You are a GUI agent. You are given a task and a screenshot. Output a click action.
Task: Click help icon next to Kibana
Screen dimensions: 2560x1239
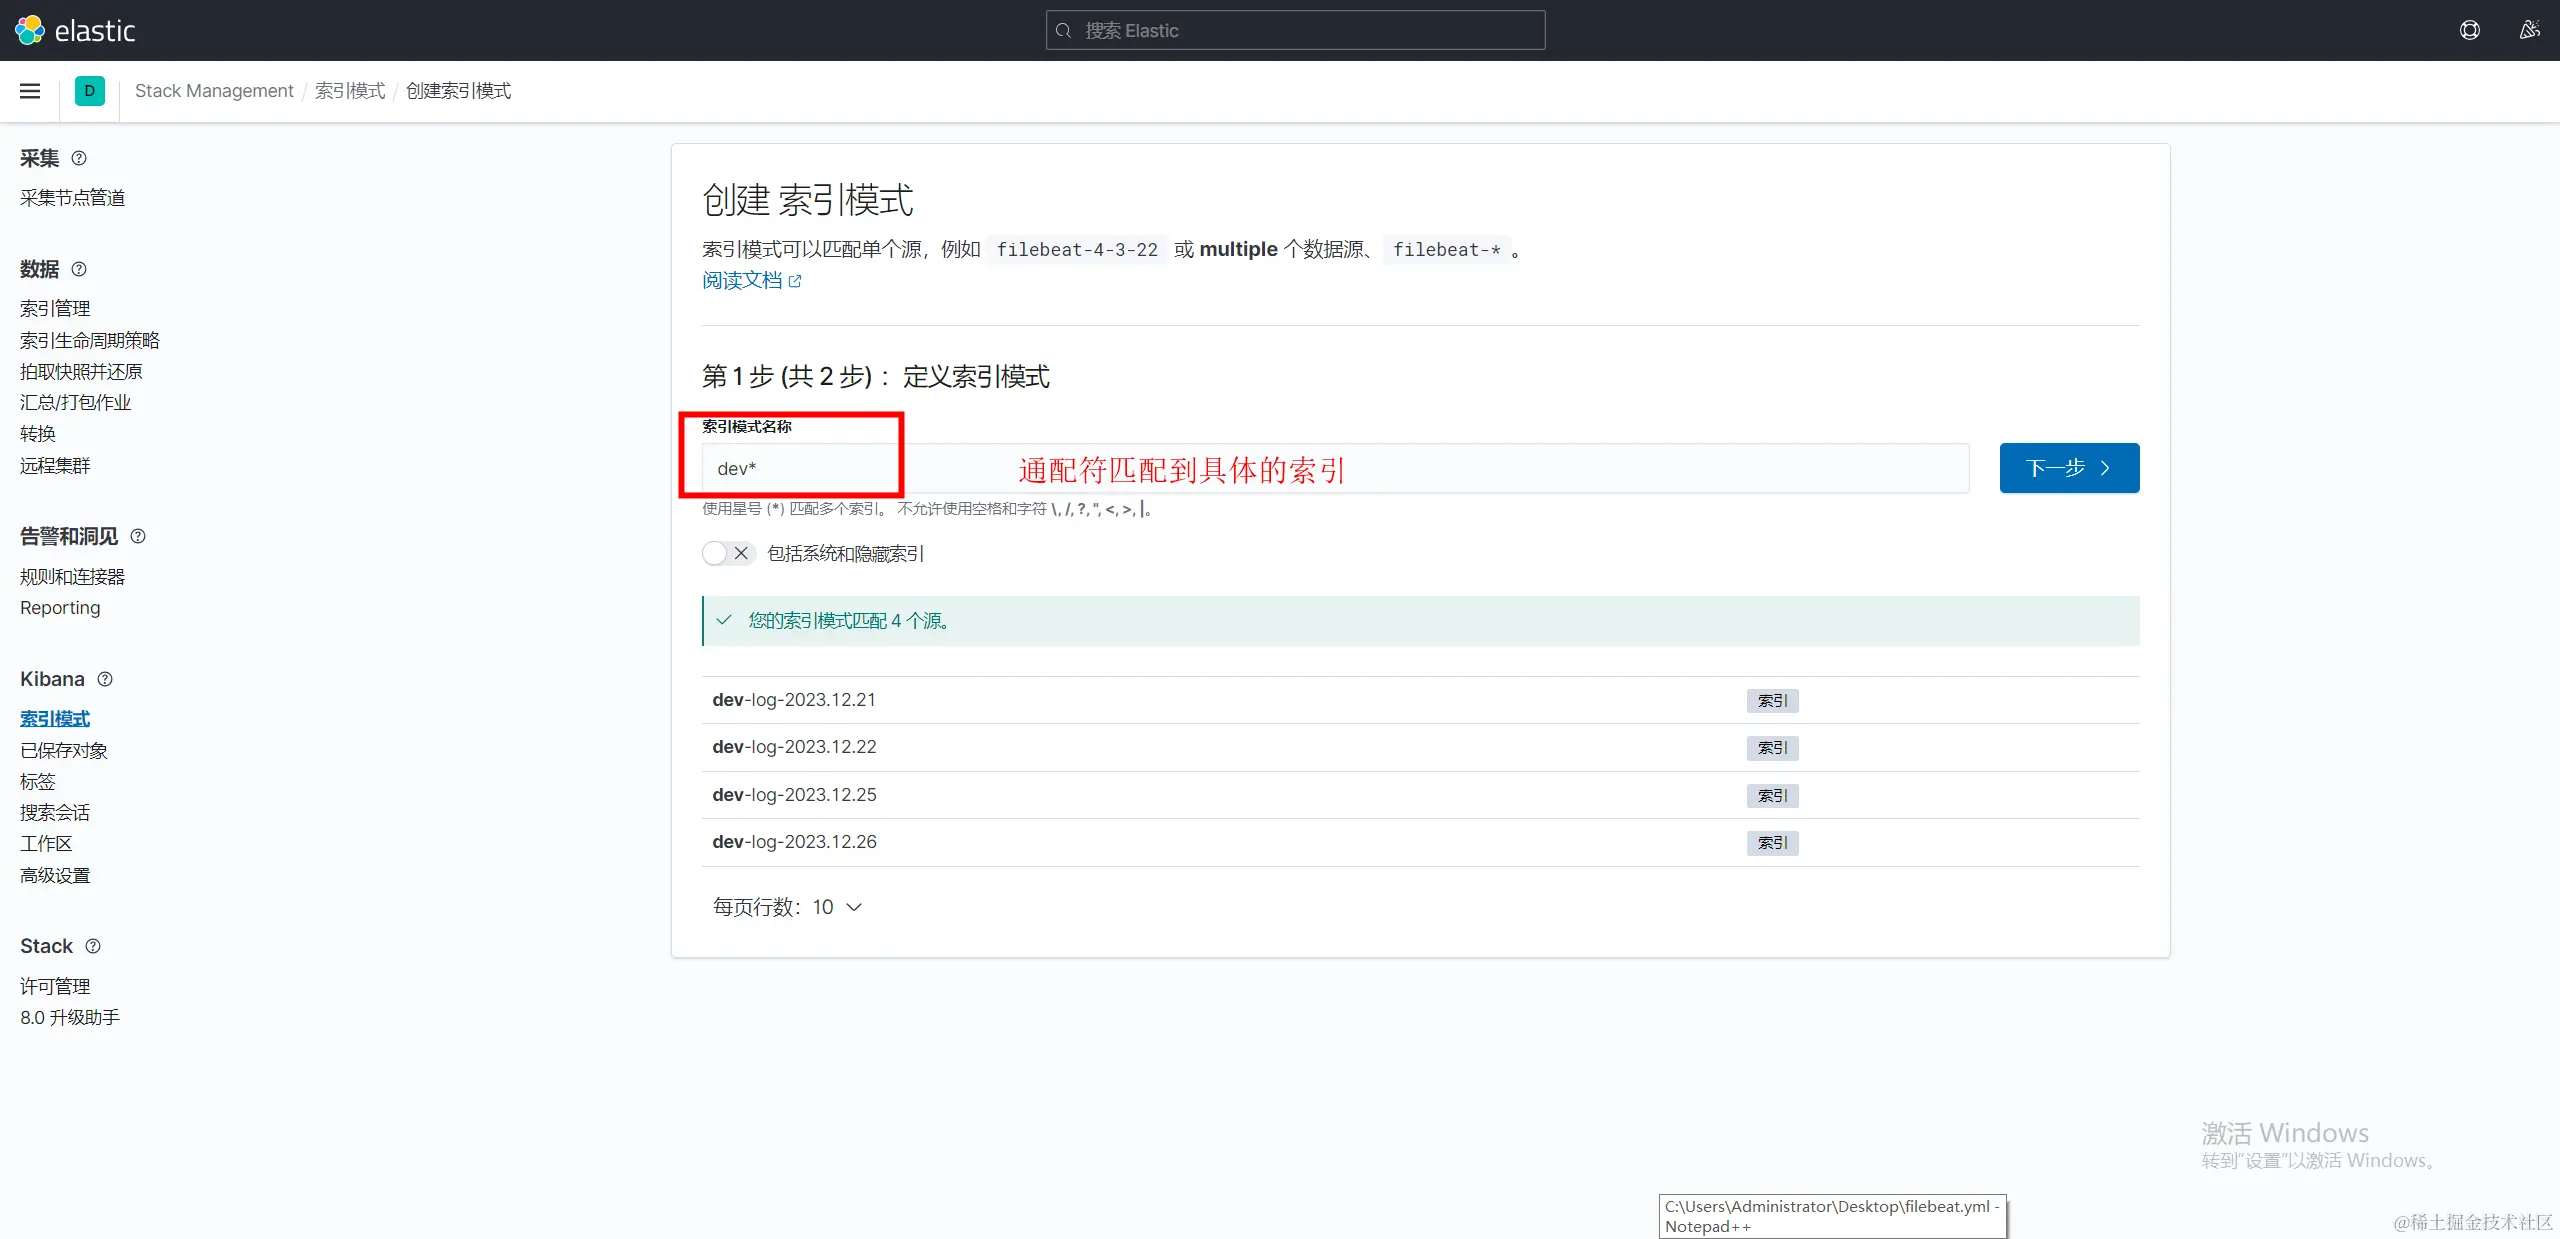coord(105,679)
